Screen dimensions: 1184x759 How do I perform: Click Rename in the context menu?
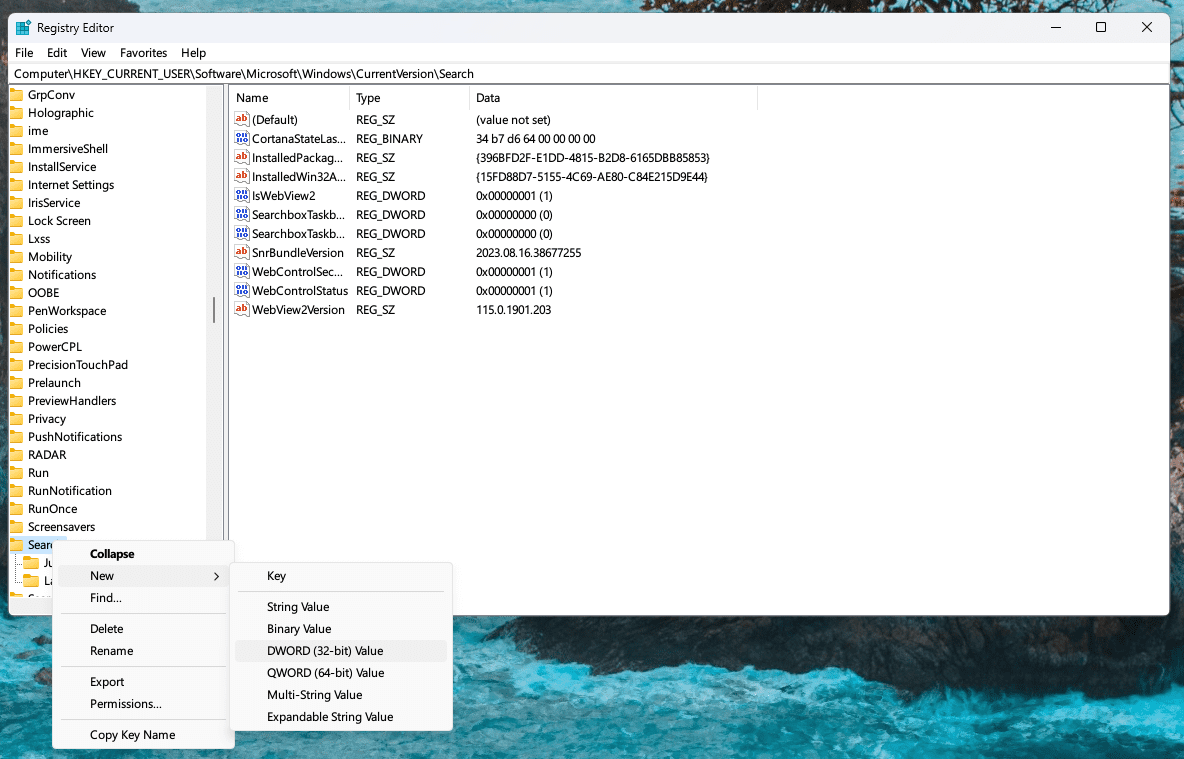coord(143,651)
